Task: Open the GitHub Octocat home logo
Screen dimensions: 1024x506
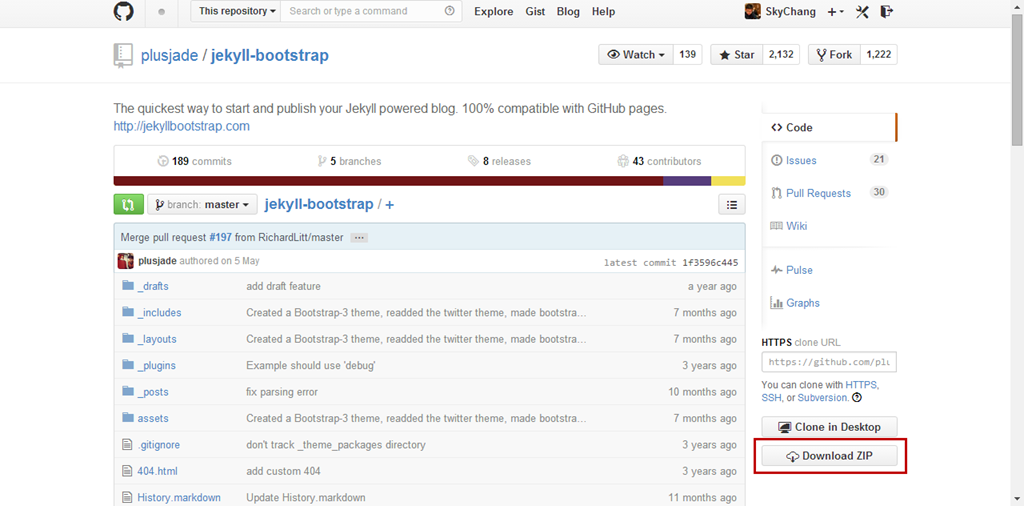Action: pos(123,11)
